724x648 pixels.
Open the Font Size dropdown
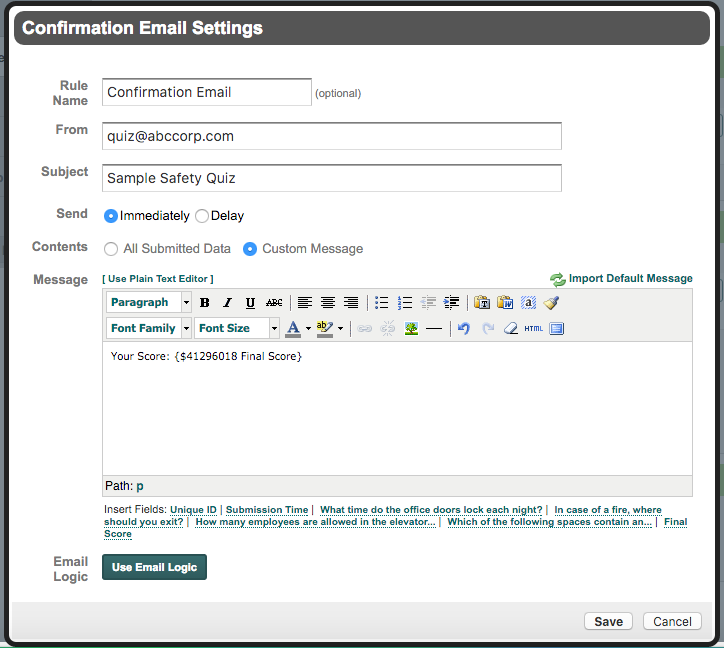click(236, 328)
